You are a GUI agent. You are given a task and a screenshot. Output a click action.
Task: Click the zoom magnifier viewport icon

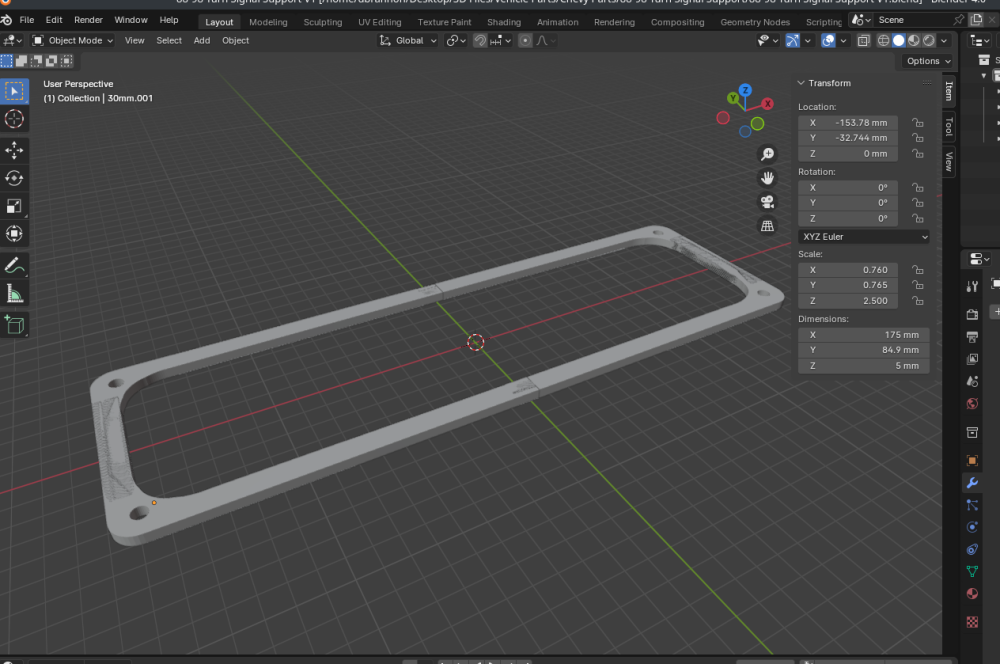point(767,154)
